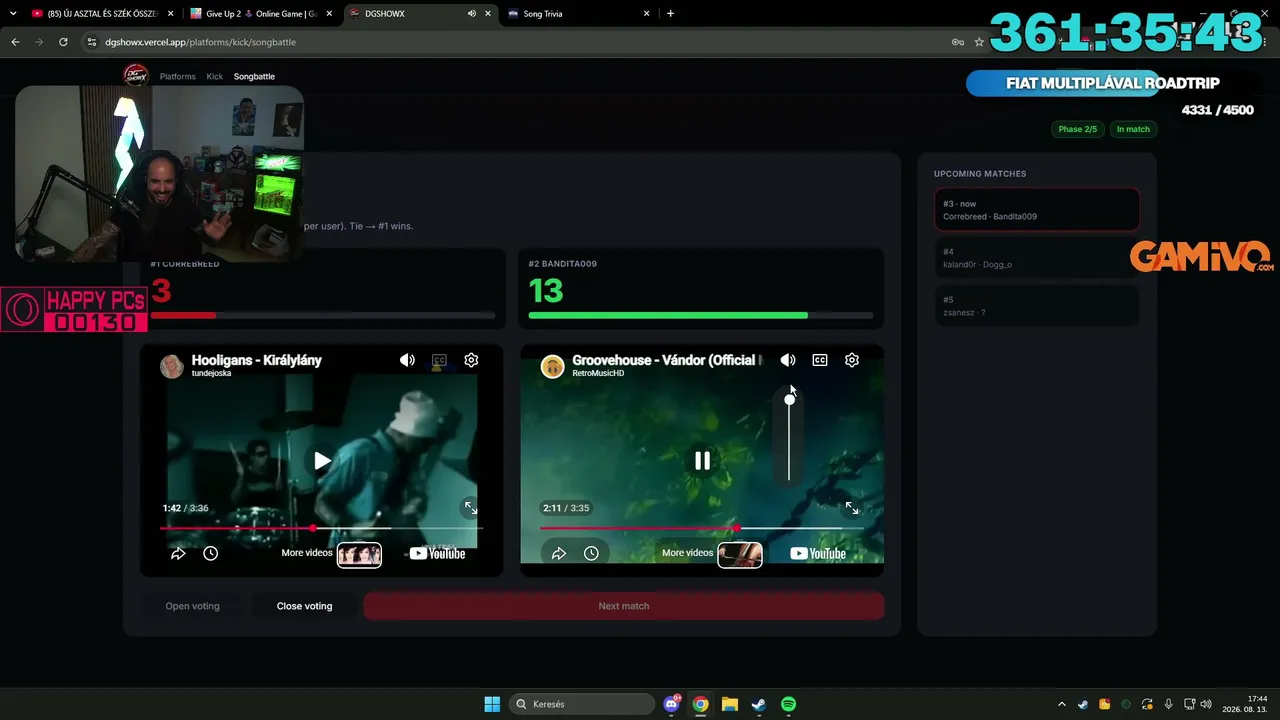Click Groovehouse video volume speaker icon
1280x720 pixels.
pyautogui.click(x=788, y=360)
